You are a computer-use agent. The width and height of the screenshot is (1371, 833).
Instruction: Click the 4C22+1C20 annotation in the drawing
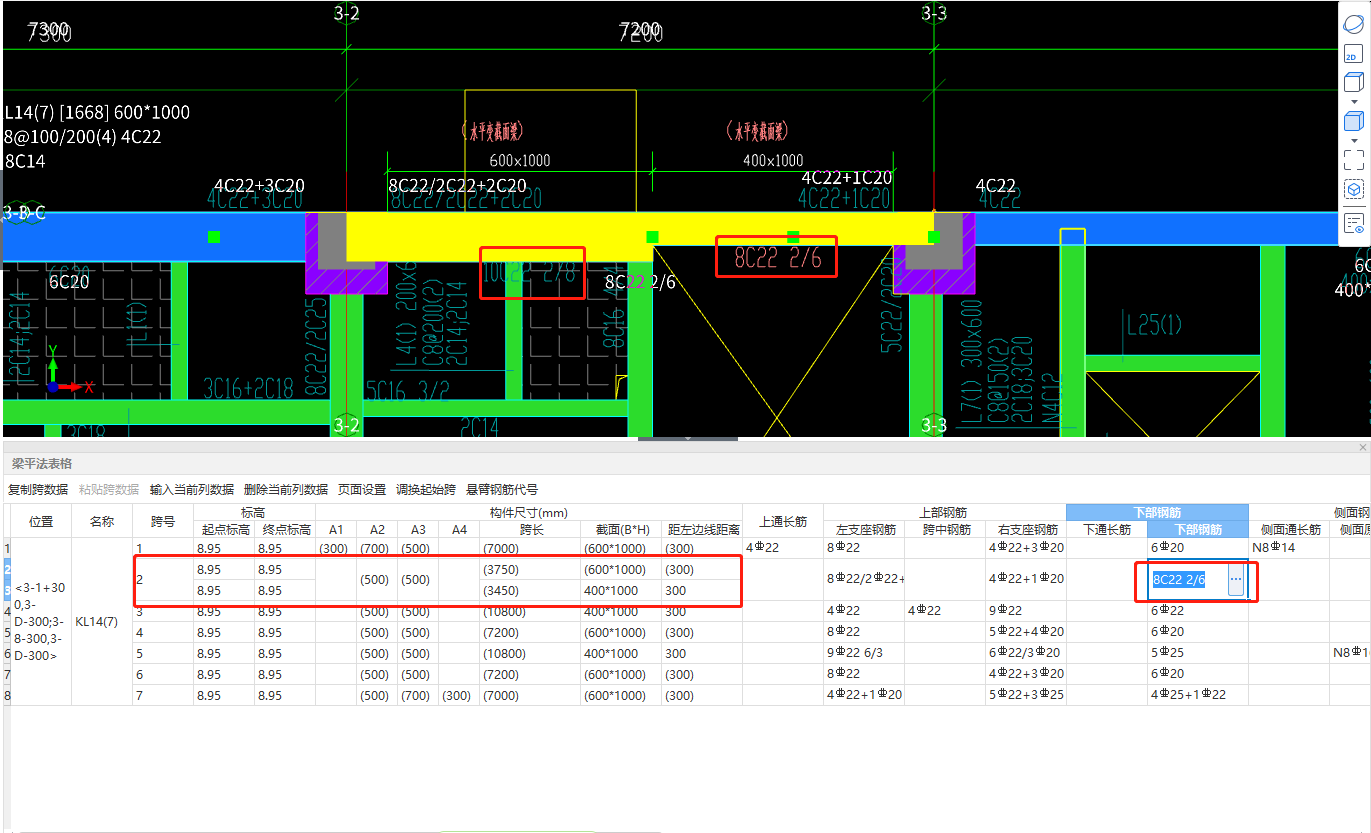(x=846, y=178)
